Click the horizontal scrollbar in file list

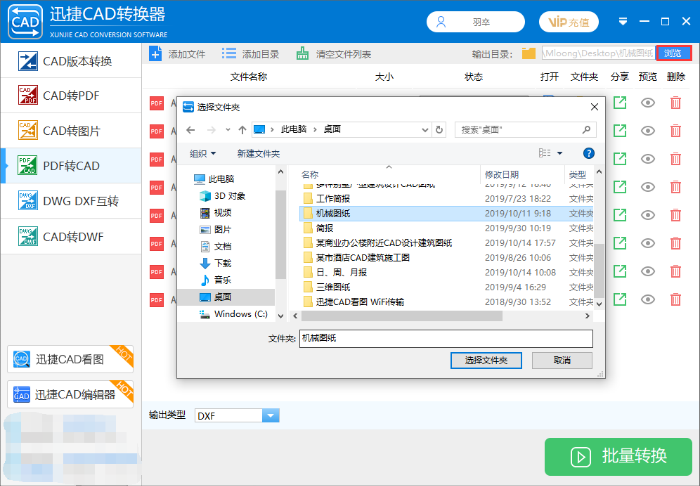(402, 316)
